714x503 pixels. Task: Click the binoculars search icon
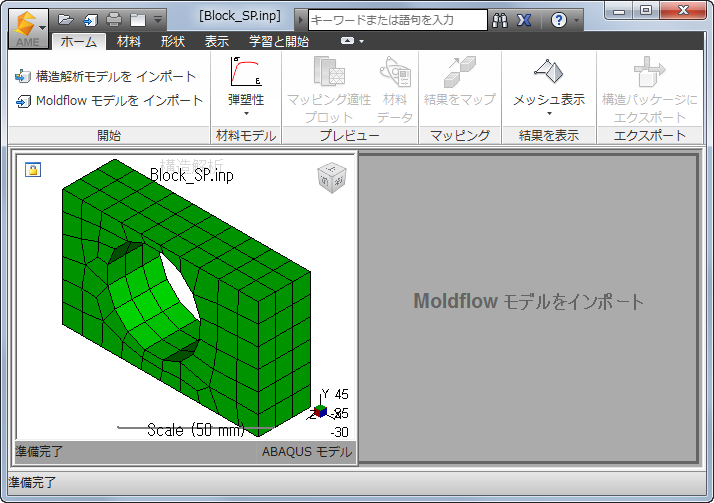click(500, 20)
